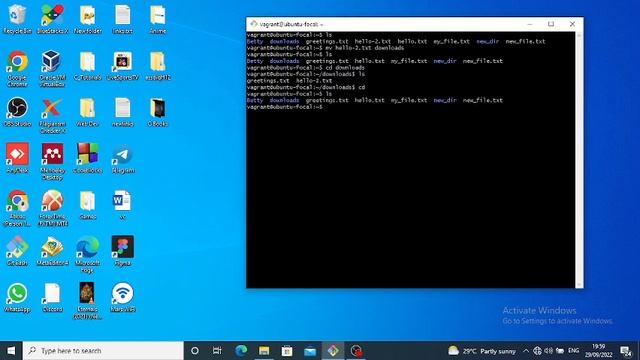Open the weather widget showing Partly sunny
This screenshot has width=640, height=360.
click(482, 351)
